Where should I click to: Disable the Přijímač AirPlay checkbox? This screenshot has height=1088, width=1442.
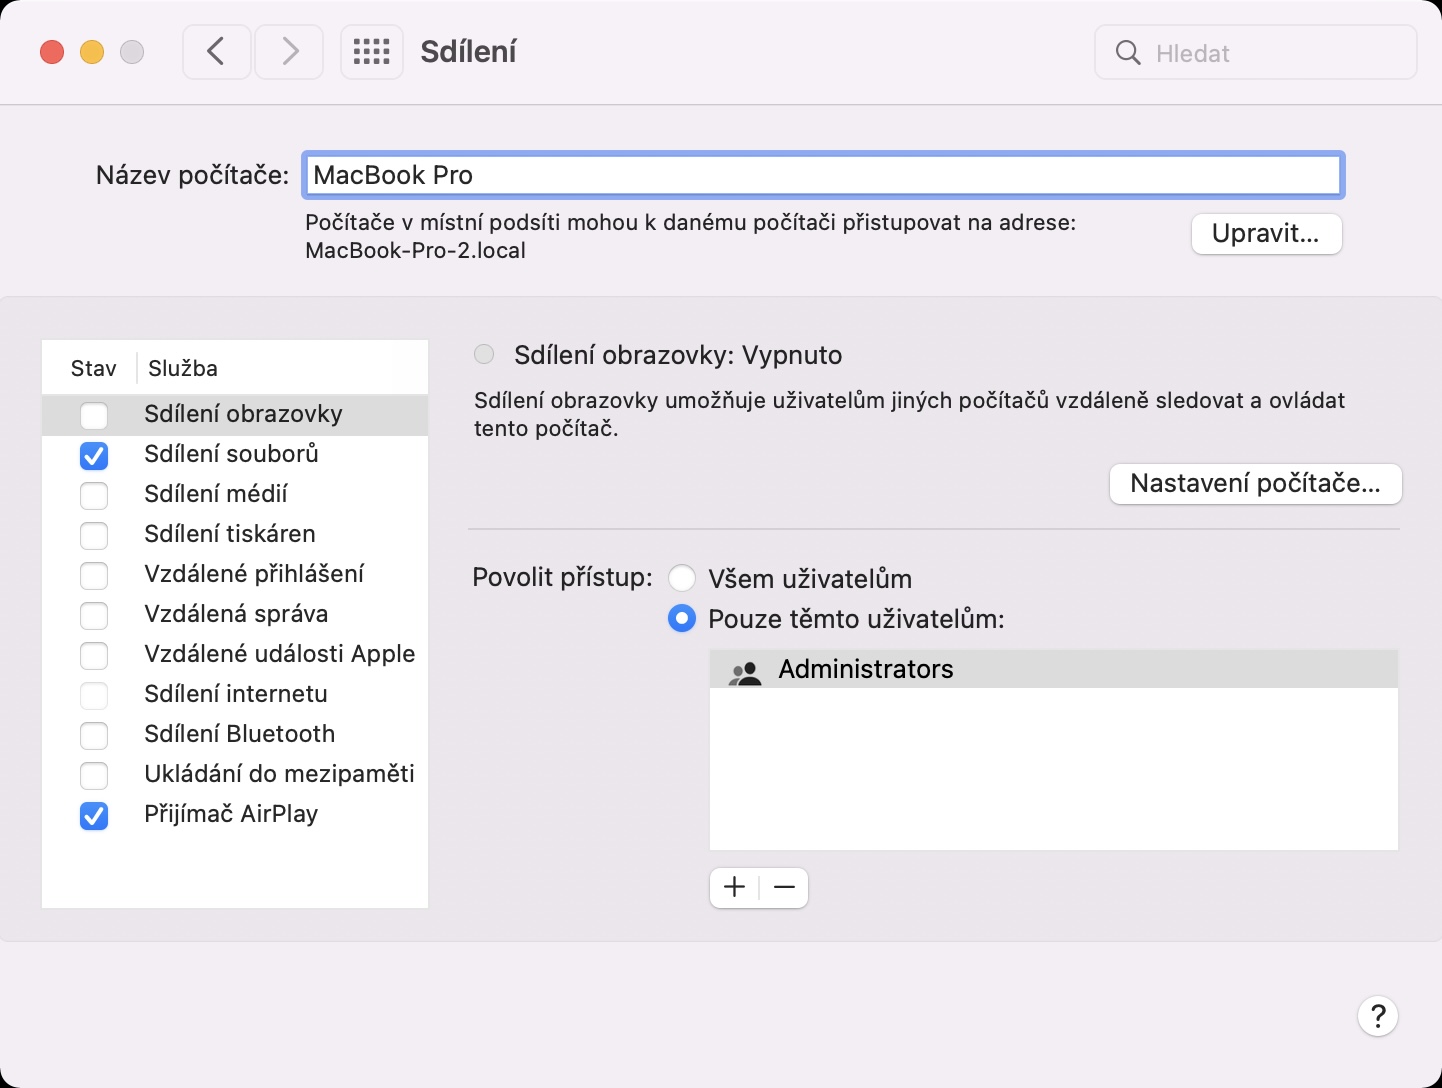point(94,815)
